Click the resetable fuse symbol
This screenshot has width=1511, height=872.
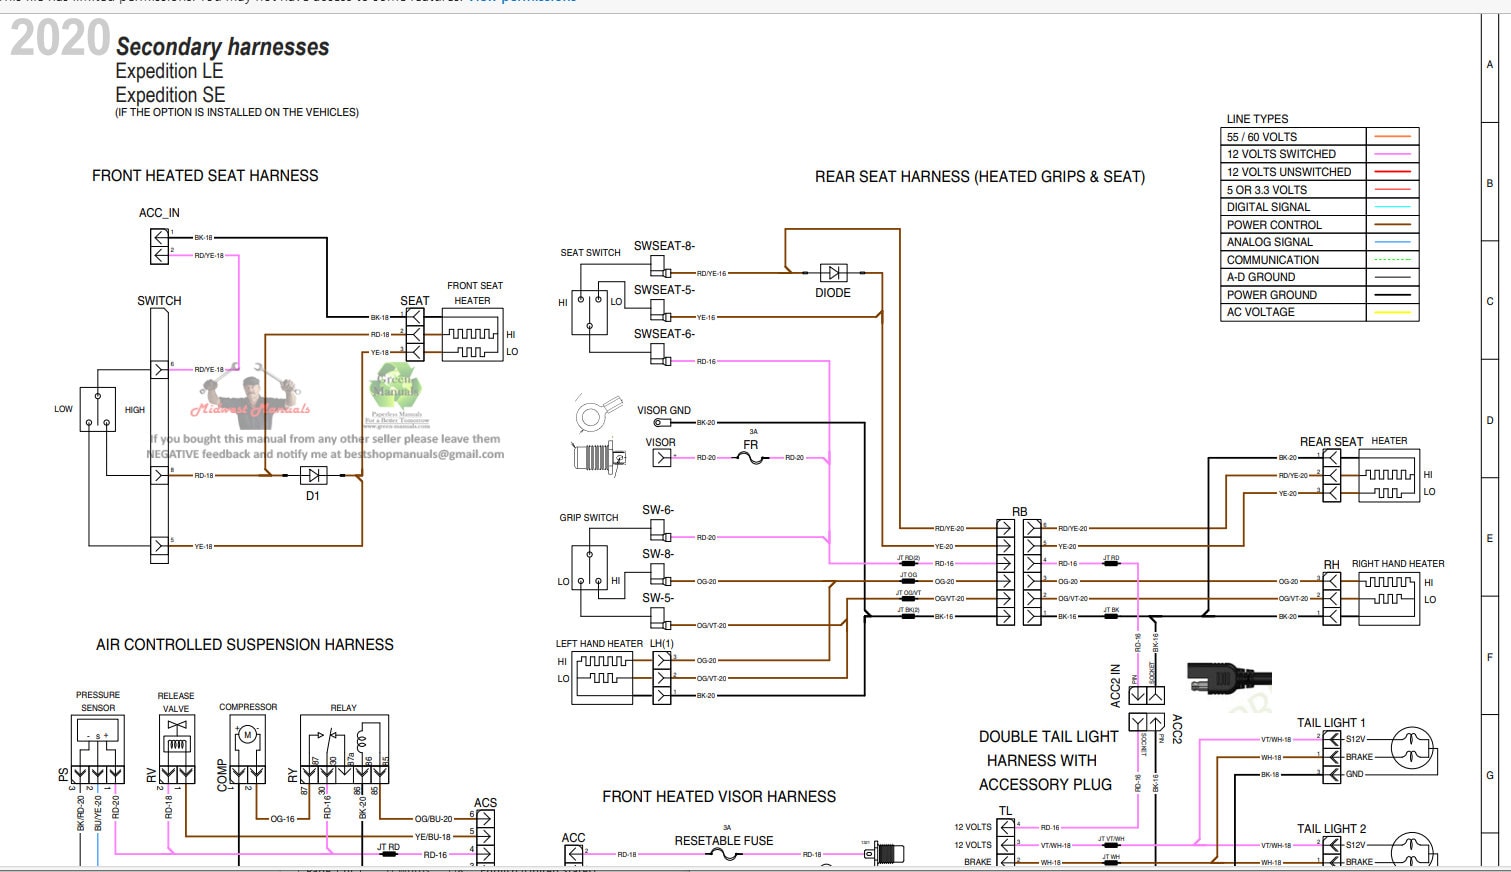tap(723, 855)
